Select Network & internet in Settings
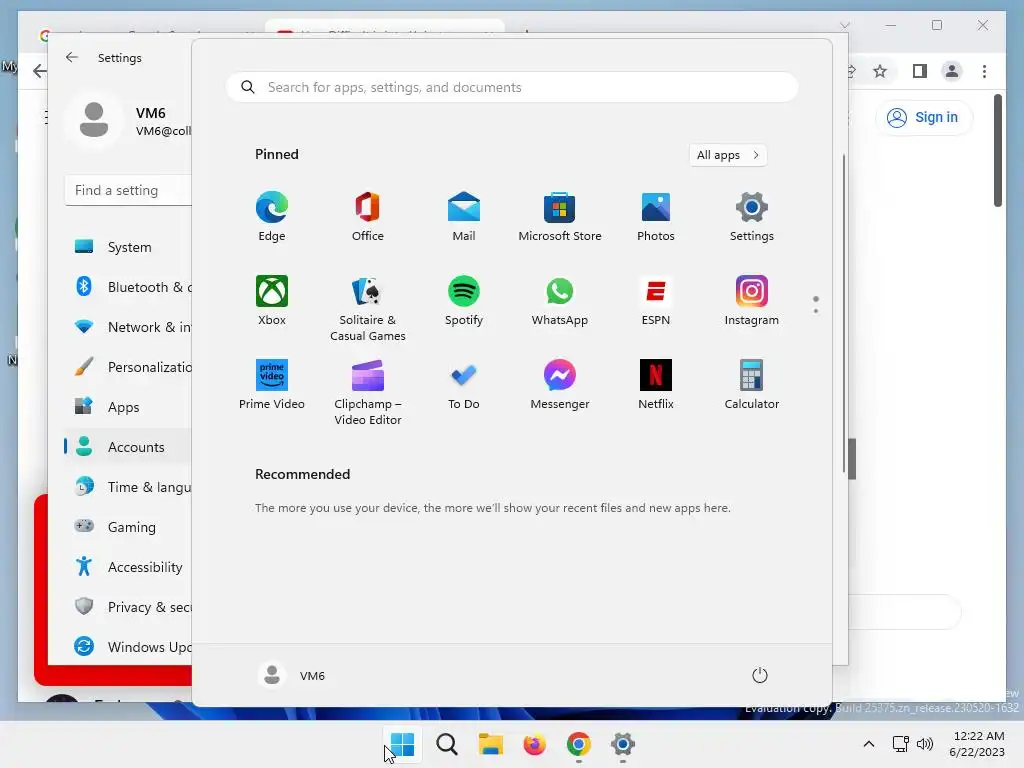The image size is (1024, 768). tap(128, 327)
